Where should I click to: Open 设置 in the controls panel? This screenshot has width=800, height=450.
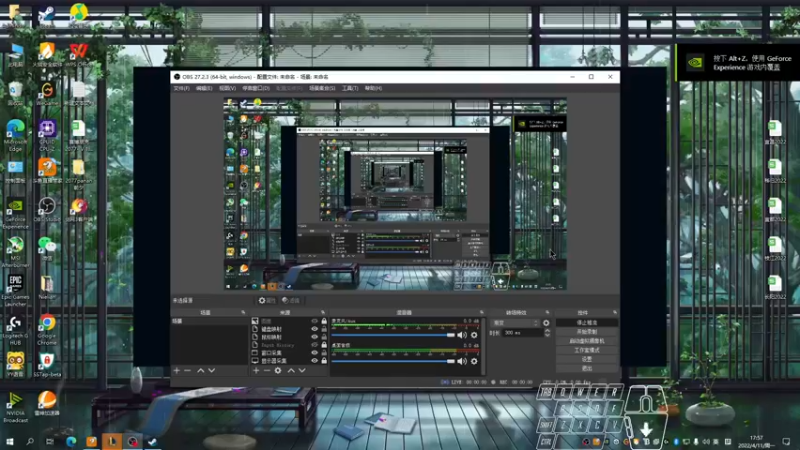[x=587, y=359]
